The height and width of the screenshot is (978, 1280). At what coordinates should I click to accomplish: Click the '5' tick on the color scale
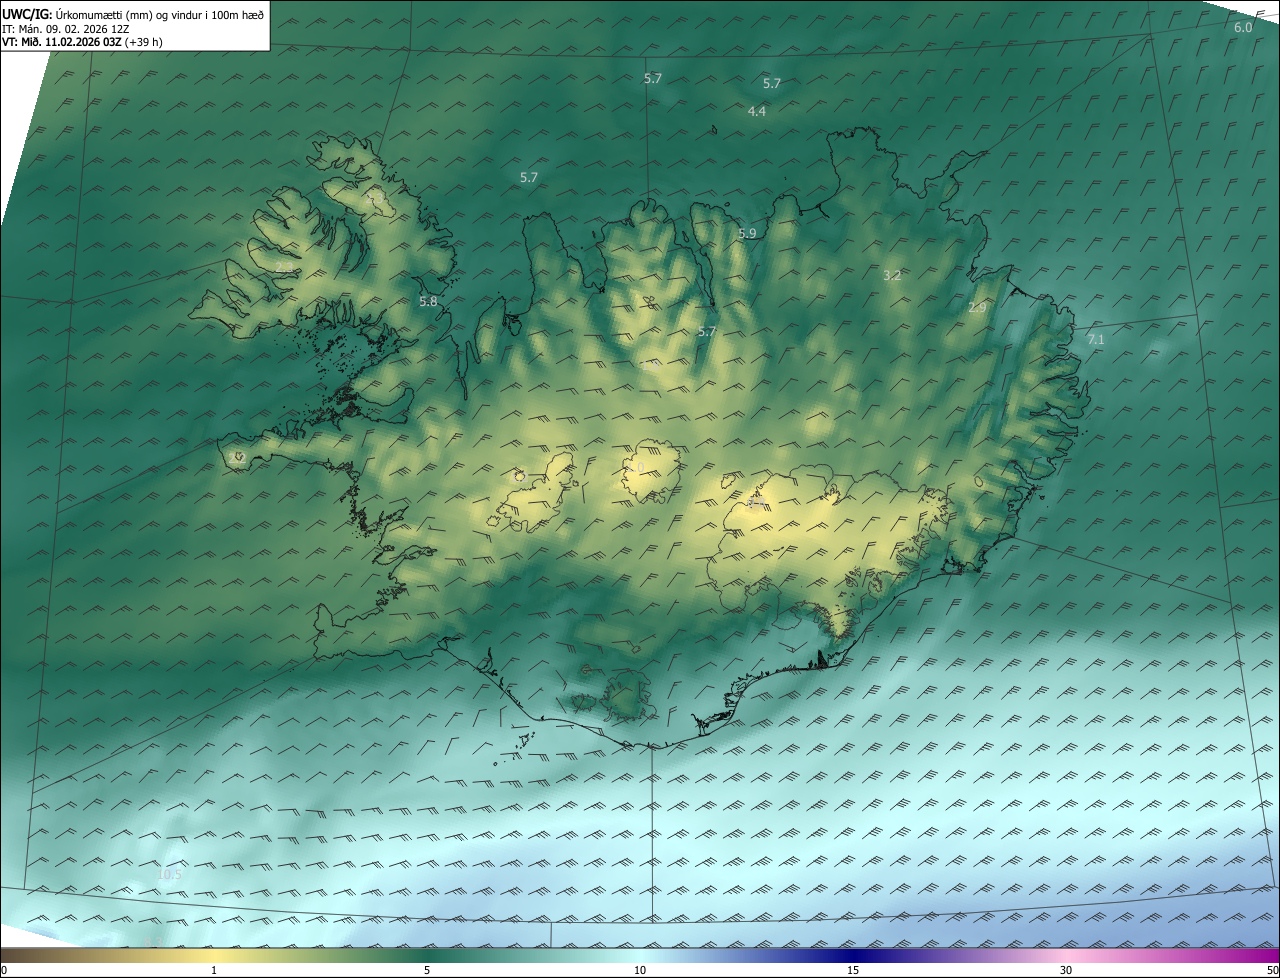click(427, 970)
